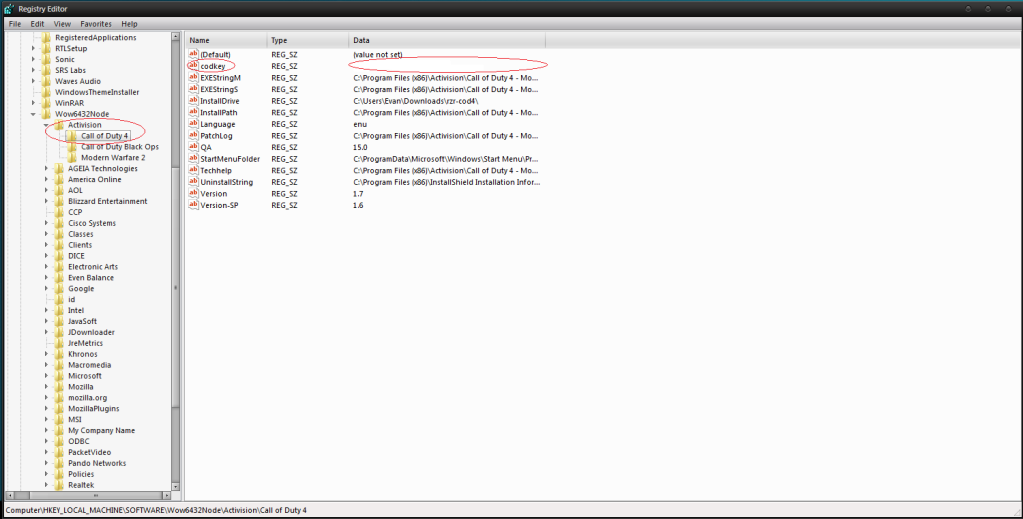Click the Version data value 1.7
The width and height of the screenshot is (1023, 519).
point(358,193)
